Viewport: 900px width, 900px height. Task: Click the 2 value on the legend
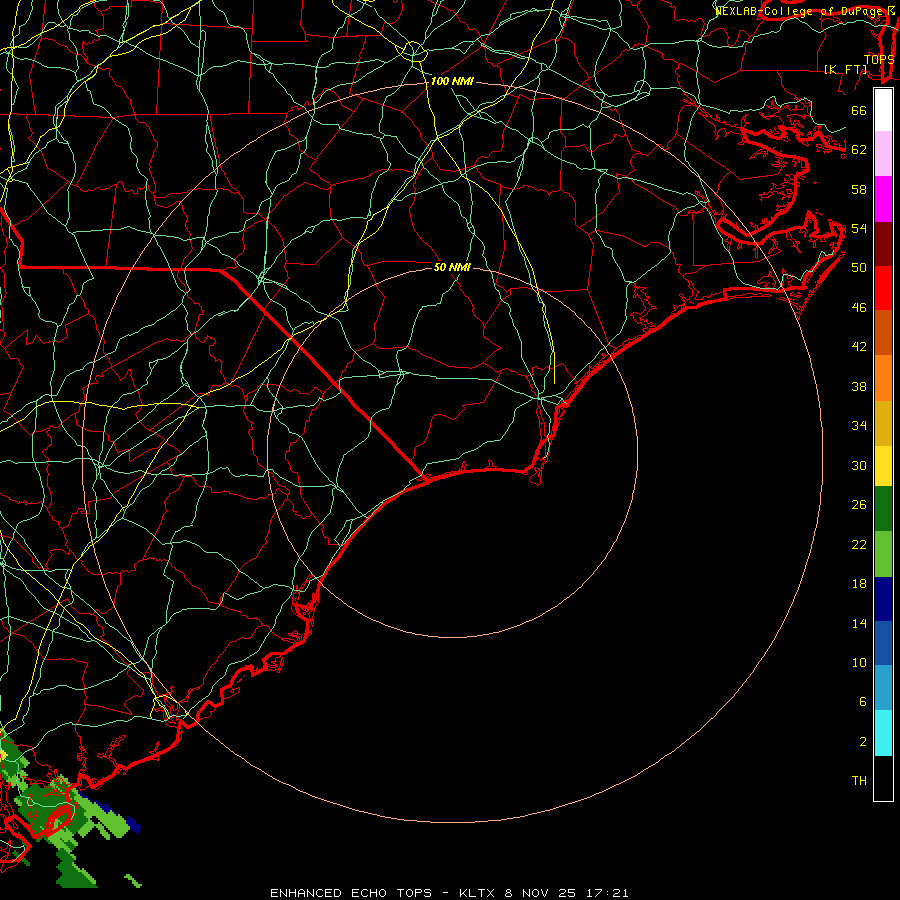(862, 742)
